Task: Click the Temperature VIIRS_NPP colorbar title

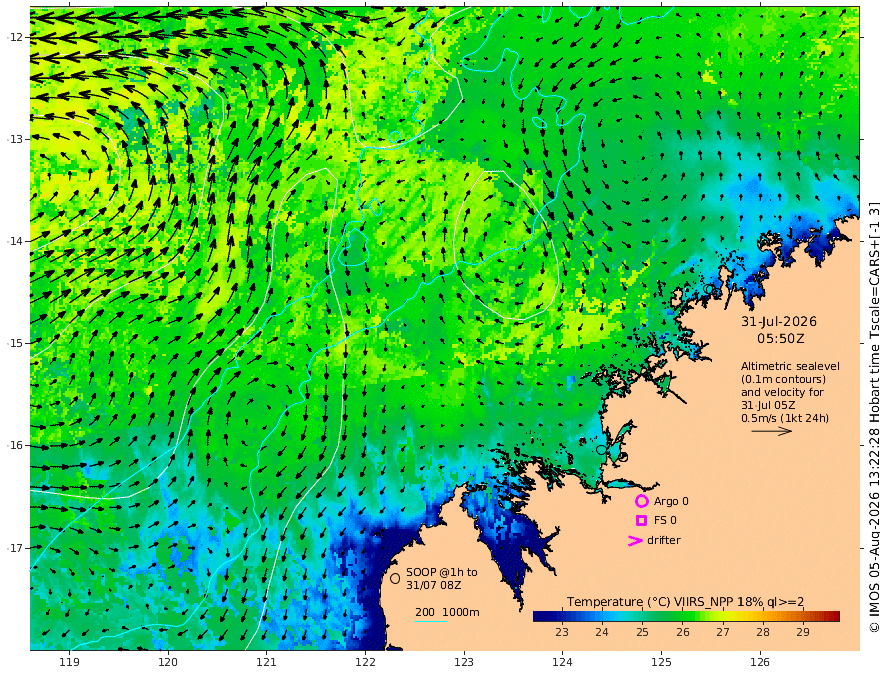Action: click(685, 602)
